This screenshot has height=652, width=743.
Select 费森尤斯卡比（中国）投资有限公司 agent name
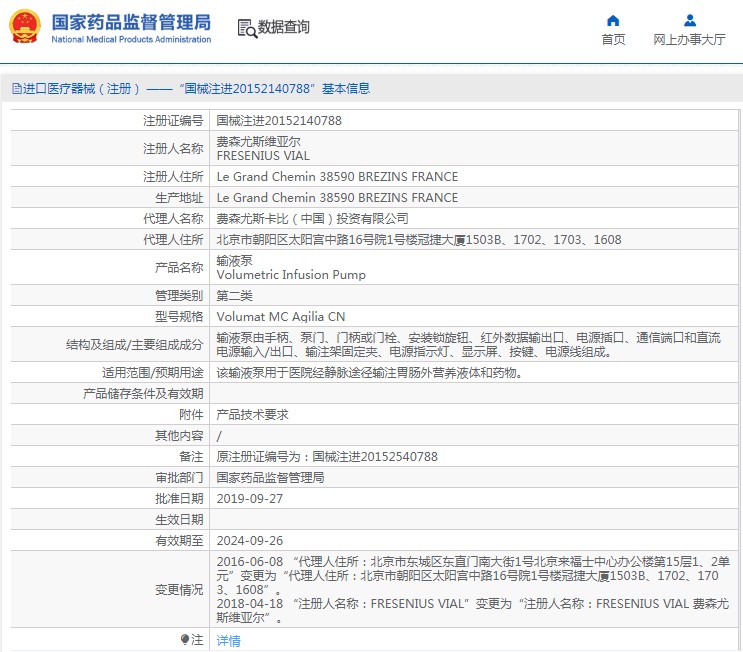[312, 218]
